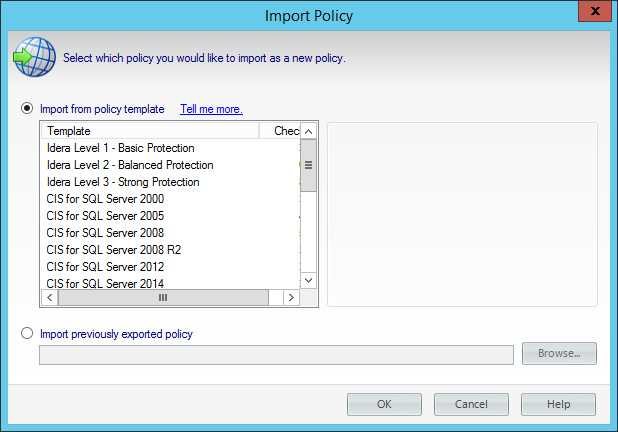Viewport: 618px width, 432px height.
Task: Open Help for importing policies
Action: pos(558,404)
